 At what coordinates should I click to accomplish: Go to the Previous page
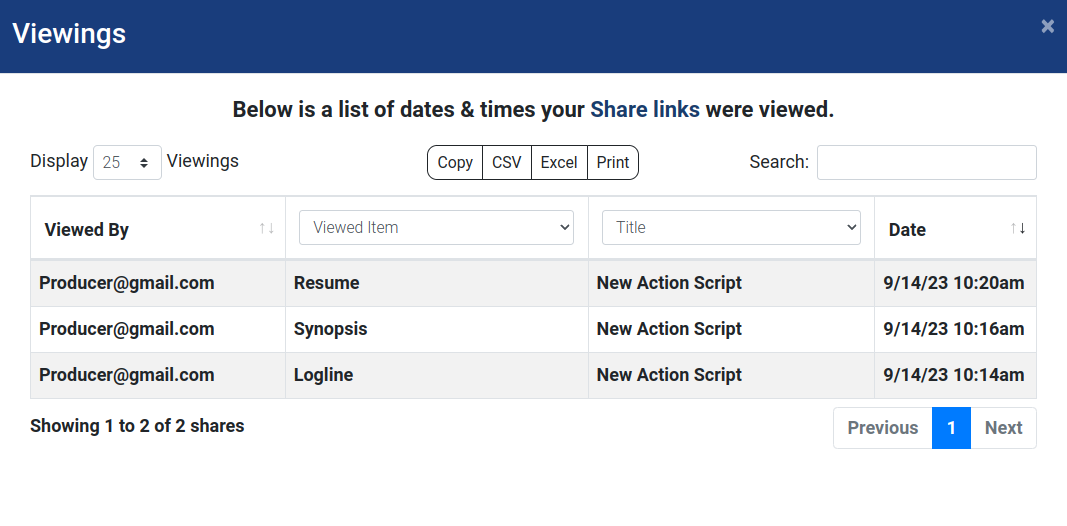pyautogui.click(x=882, y=428)
